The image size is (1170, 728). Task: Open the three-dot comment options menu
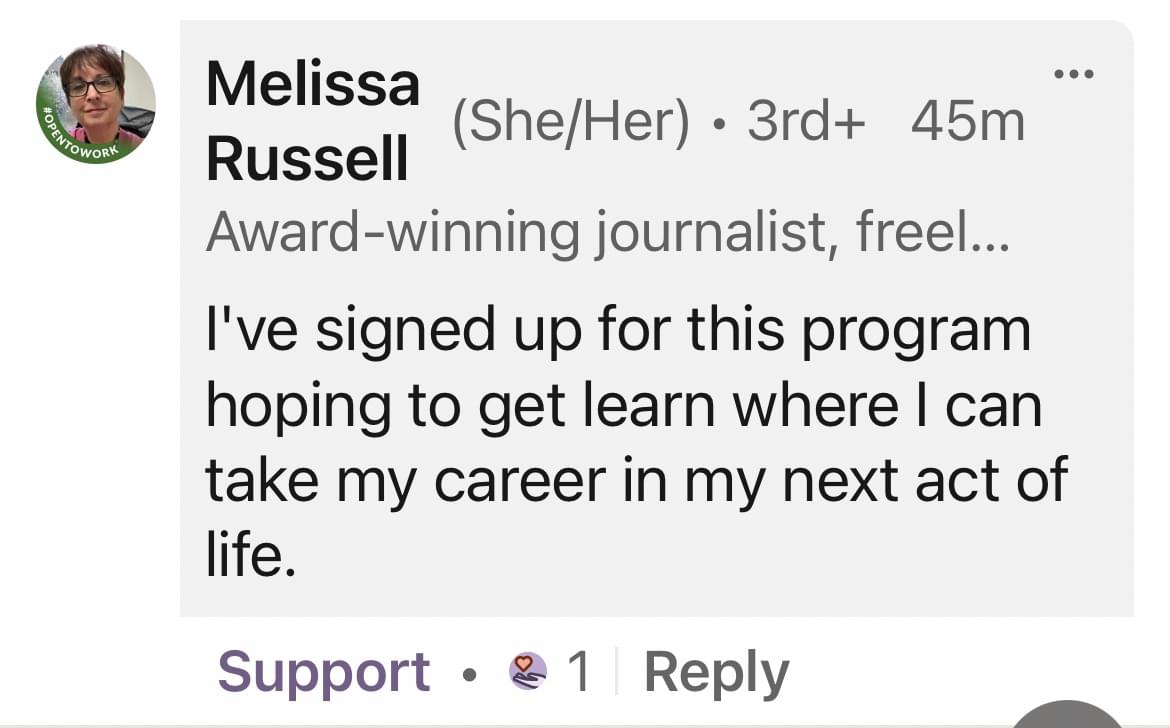click(1075, 73)
